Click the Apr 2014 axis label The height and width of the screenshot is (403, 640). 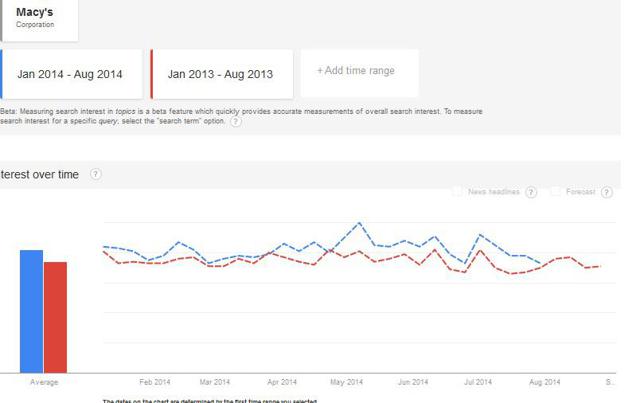tap(282, 382)
